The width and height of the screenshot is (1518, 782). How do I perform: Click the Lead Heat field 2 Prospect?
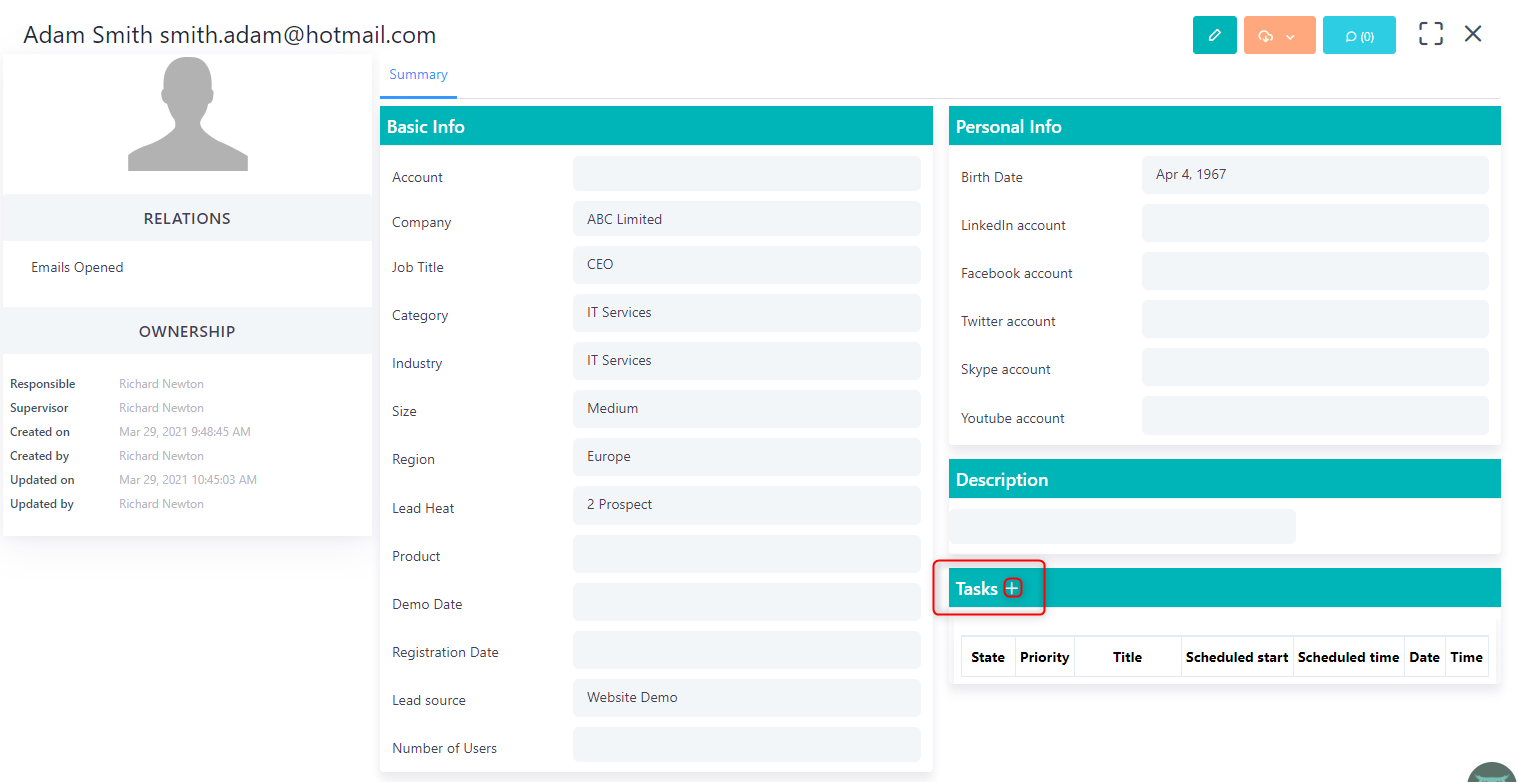[746, 505]
